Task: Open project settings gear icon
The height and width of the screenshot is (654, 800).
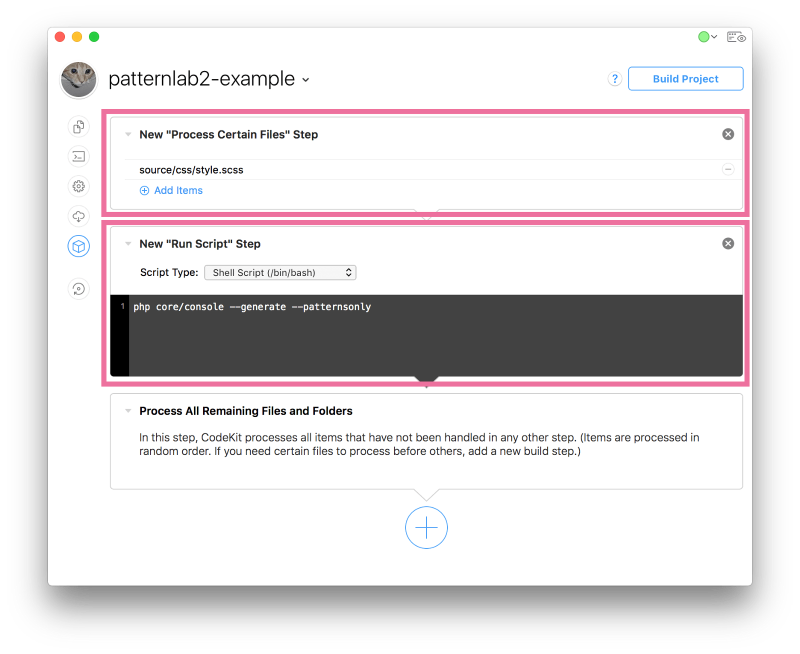Action: (x=79, y=186)
